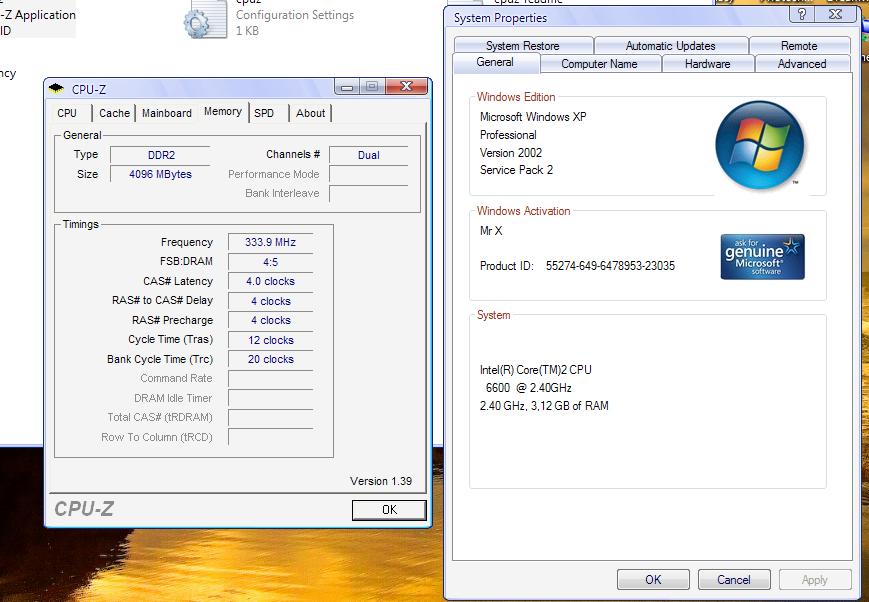This screenshot has height=602, width=869.
Task: Click the ask for genuine Microsoft badge
Action: coord(762,257)
